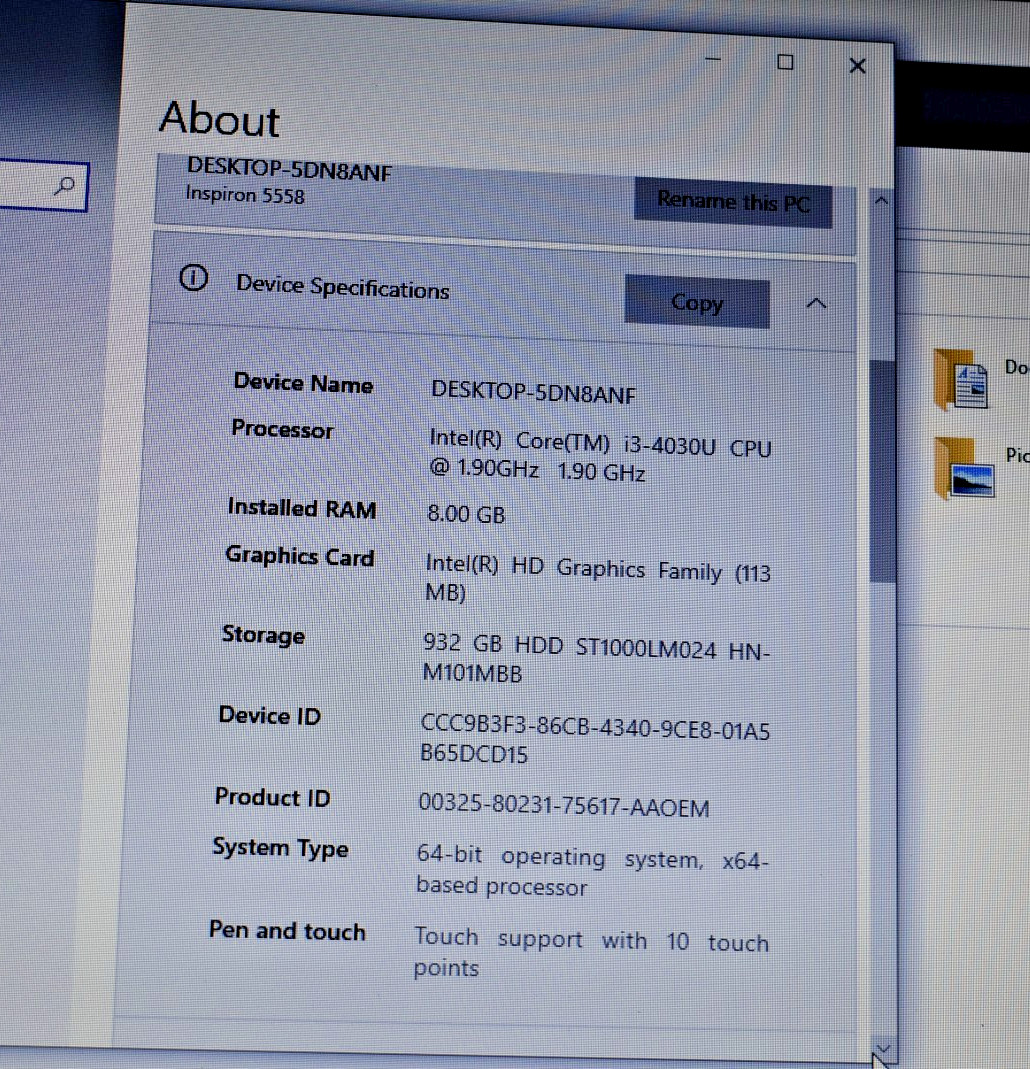Open the Documents folder icon in background window
1030x1069 pixels.
coord(961,379)
